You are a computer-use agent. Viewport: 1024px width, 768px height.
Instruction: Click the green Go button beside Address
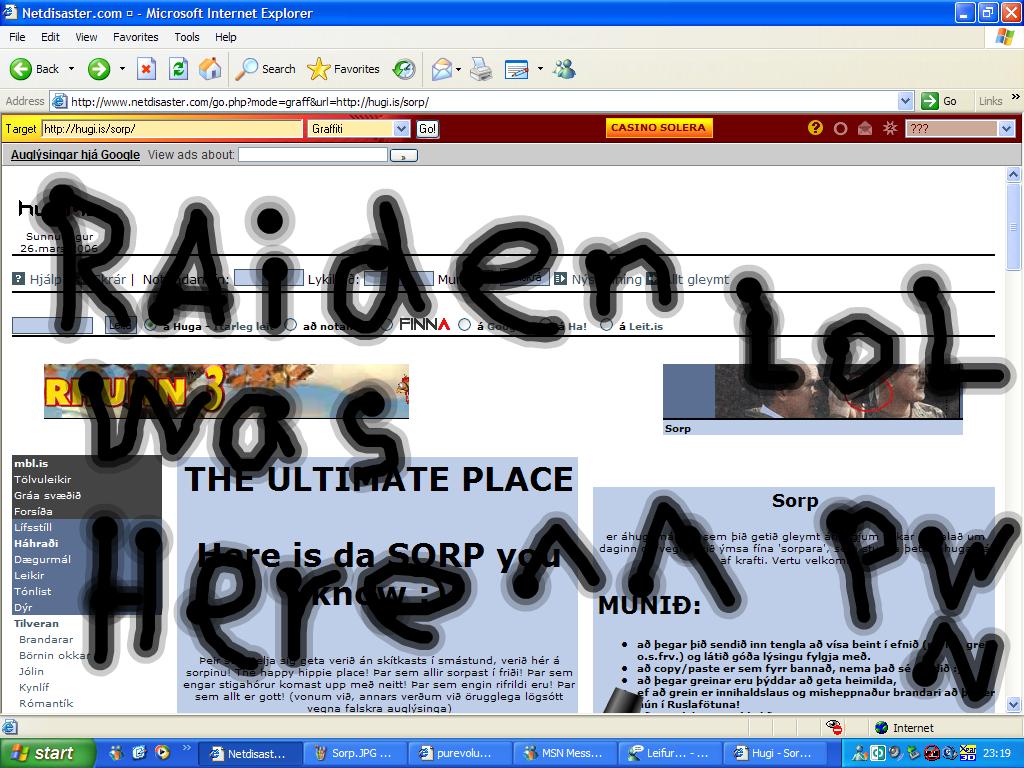coord(940,101)
